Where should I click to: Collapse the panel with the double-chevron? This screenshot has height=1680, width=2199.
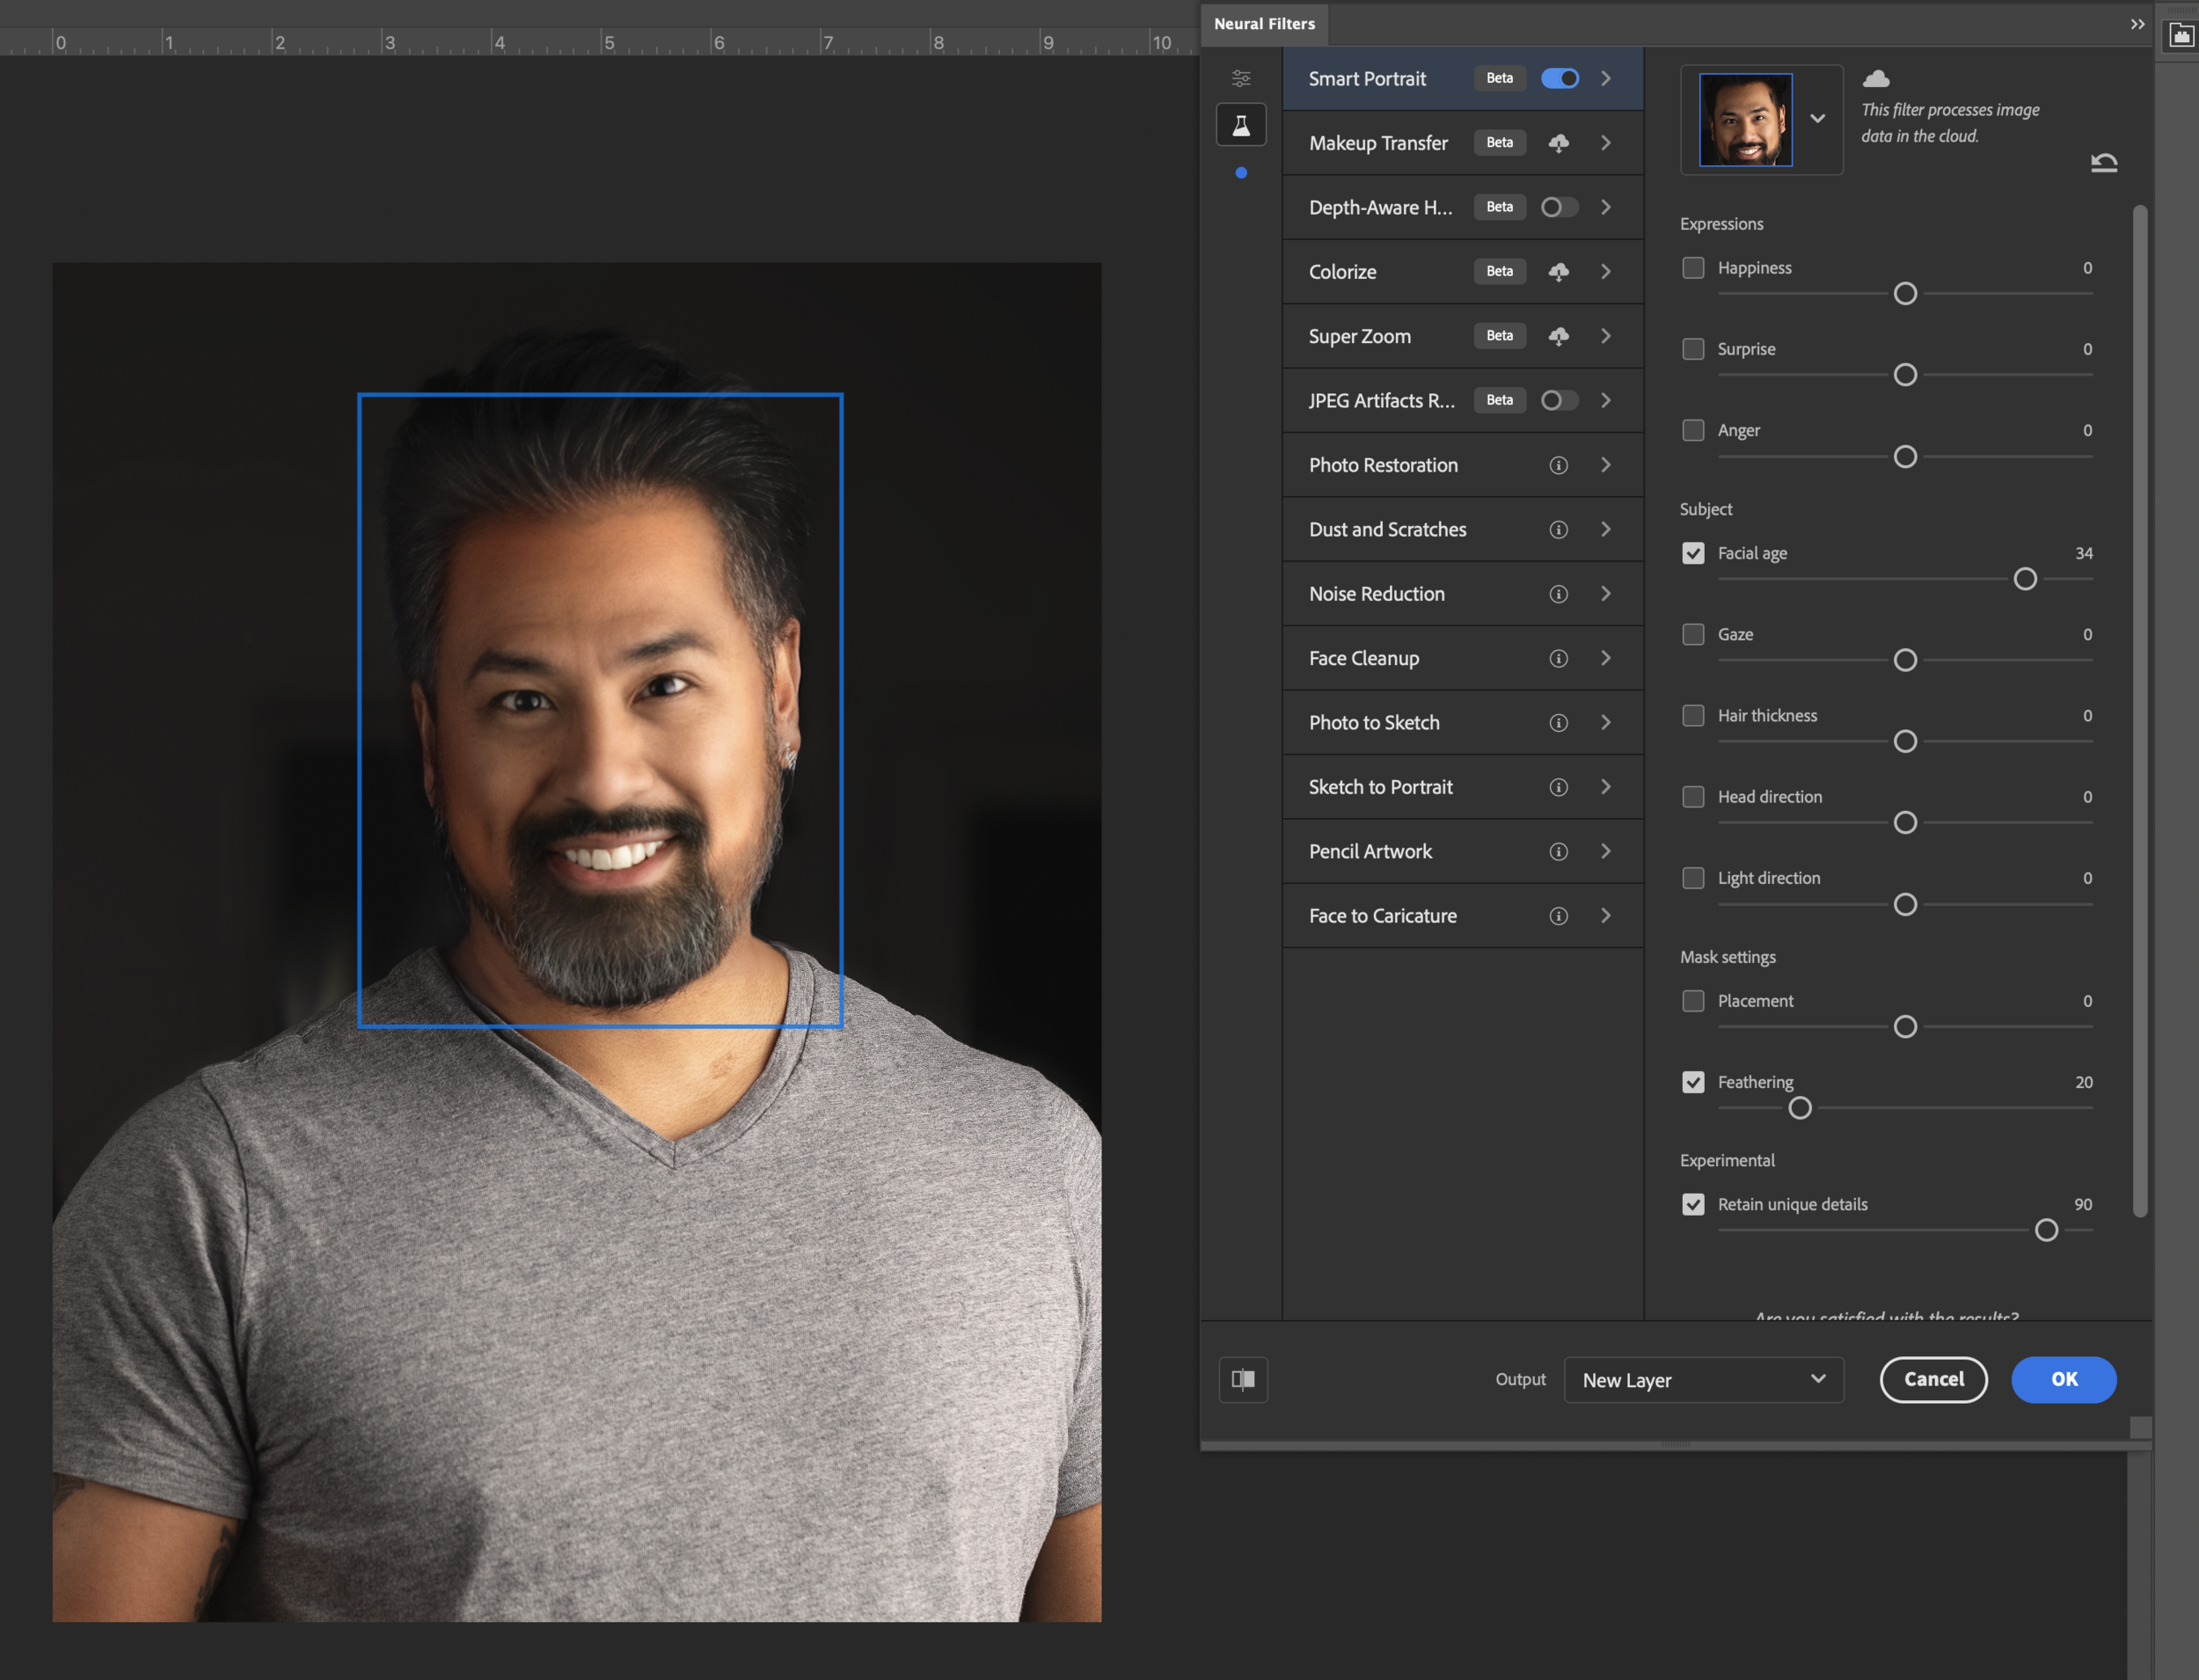pos(2137,24)
